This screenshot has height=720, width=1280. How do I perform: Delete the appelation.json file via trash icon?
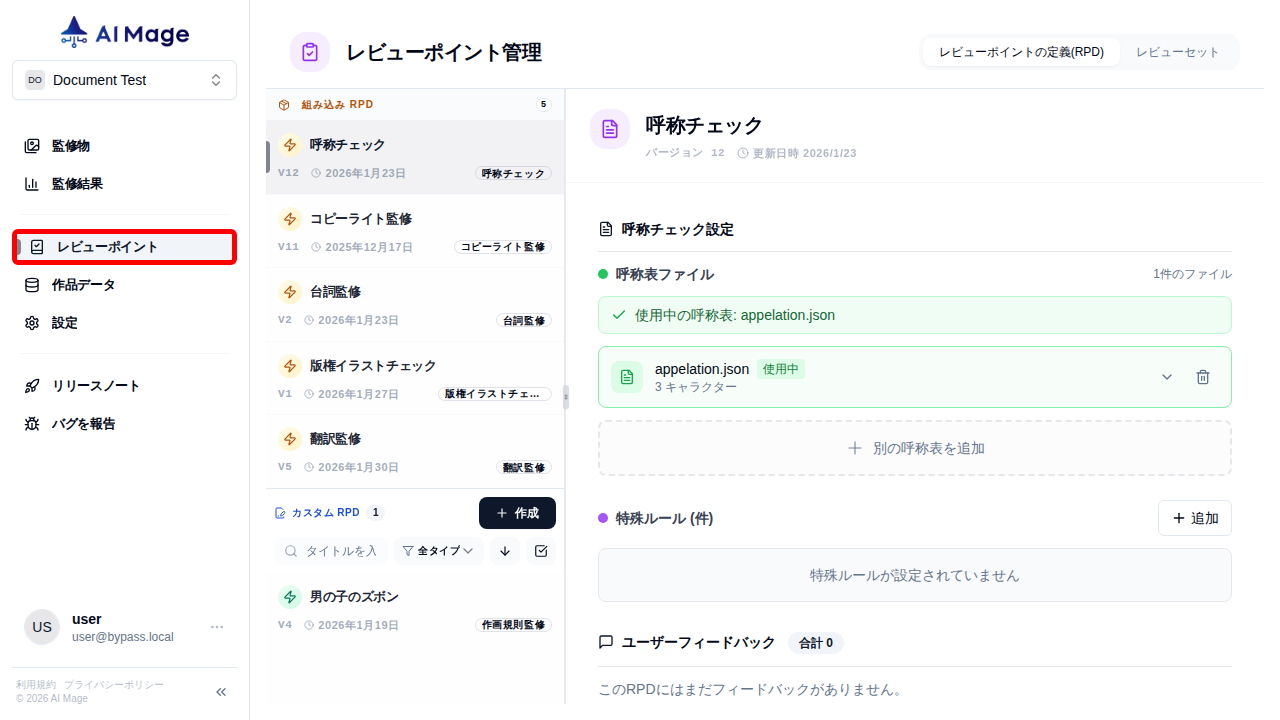click(1203, 377)
